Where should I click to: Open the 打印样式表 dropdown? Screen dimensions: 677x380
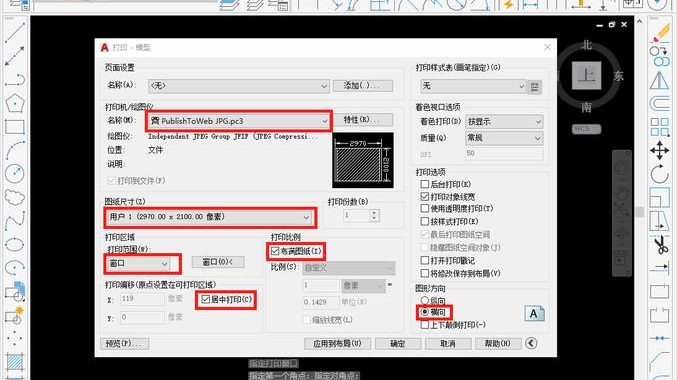[473, 86]
